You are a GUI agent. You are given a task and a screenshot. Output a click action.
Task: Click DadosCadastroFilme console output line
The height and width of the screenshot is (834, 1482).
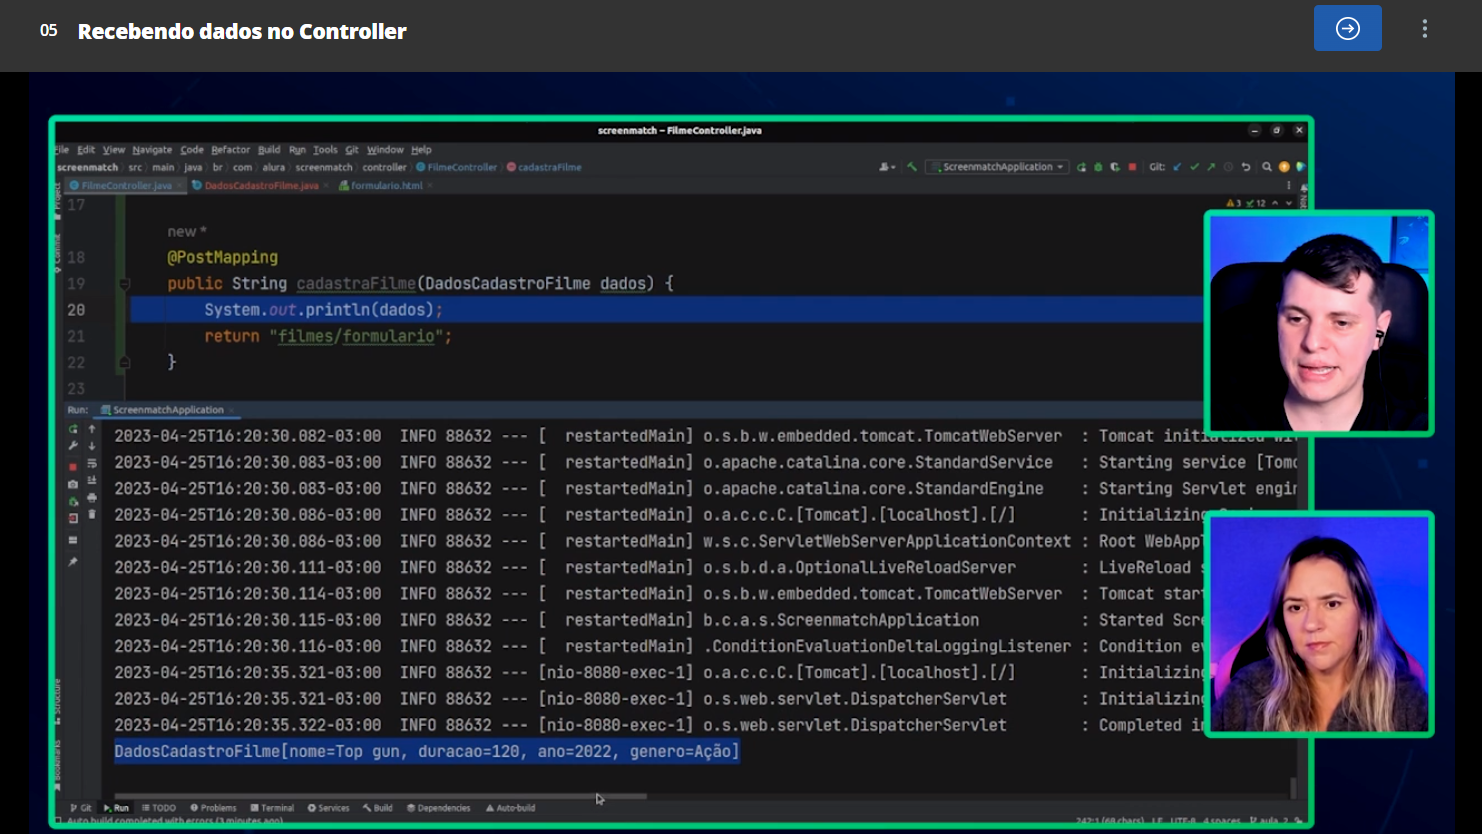click(426, 751)
